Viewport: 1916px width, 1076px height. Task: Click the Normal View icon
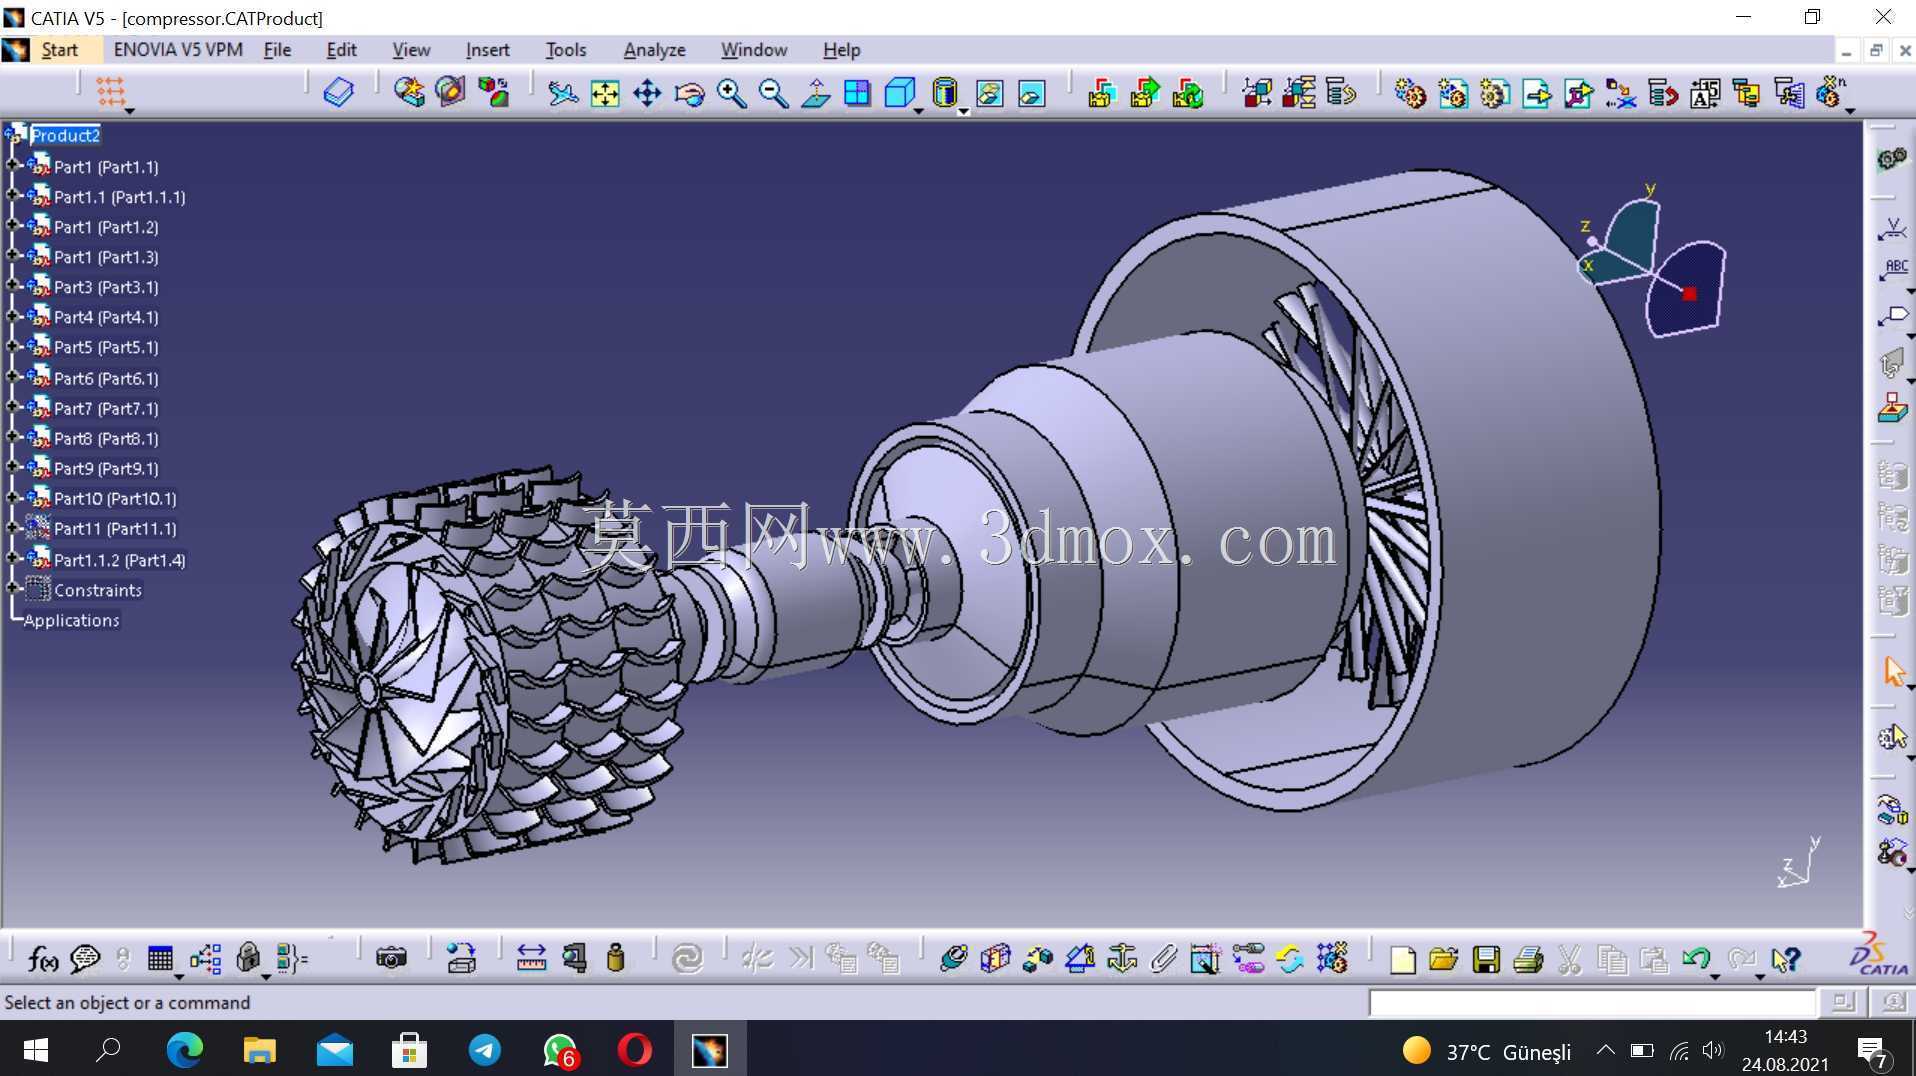tap(815, 93)
